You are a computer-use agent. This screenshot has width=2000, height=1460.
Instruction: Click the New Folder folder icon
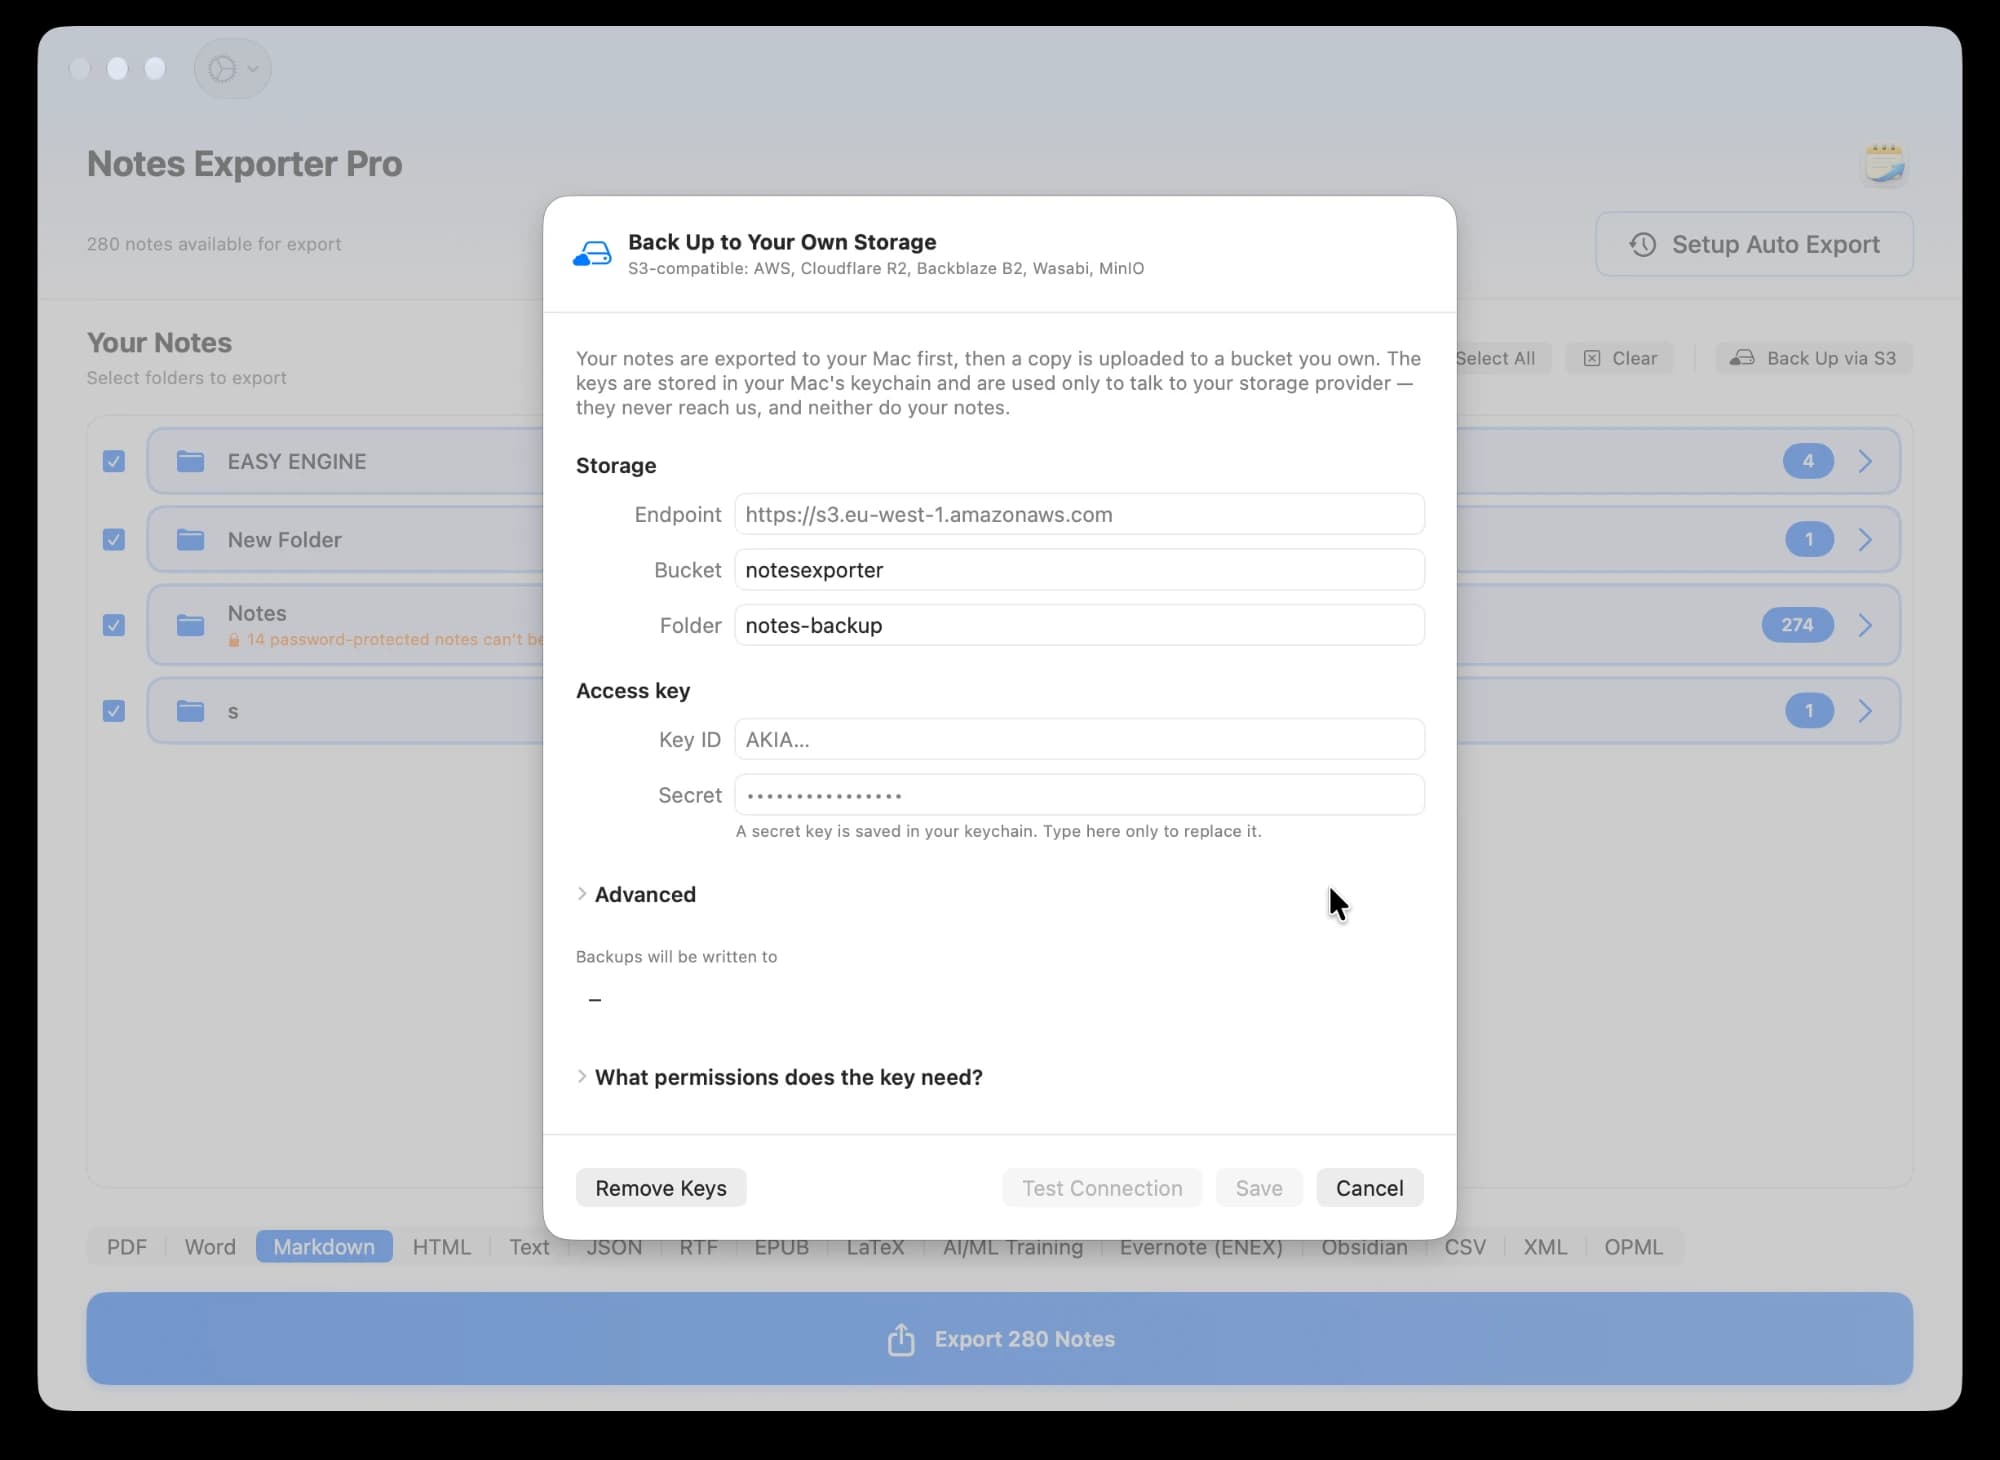(190, 540)
